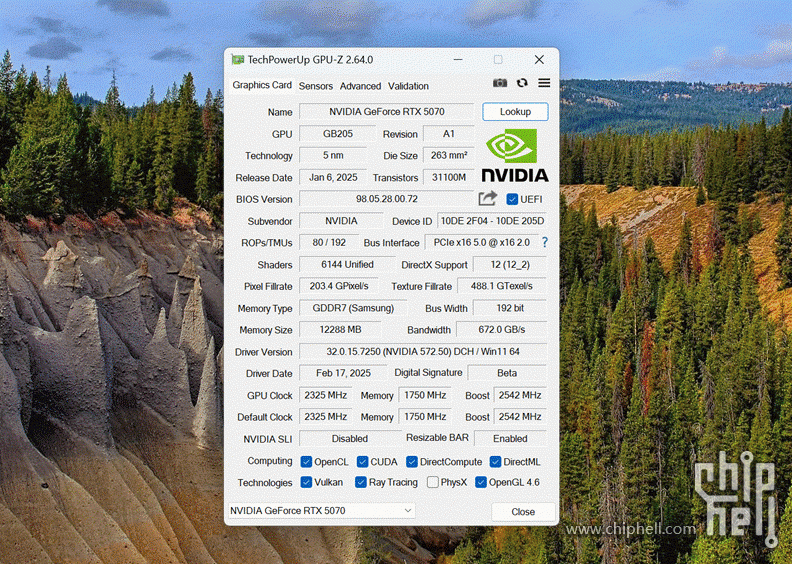Screen dimensions: 792x564
Task: Click the Shaders value 6144 Unified
Action: pos(347,265)
